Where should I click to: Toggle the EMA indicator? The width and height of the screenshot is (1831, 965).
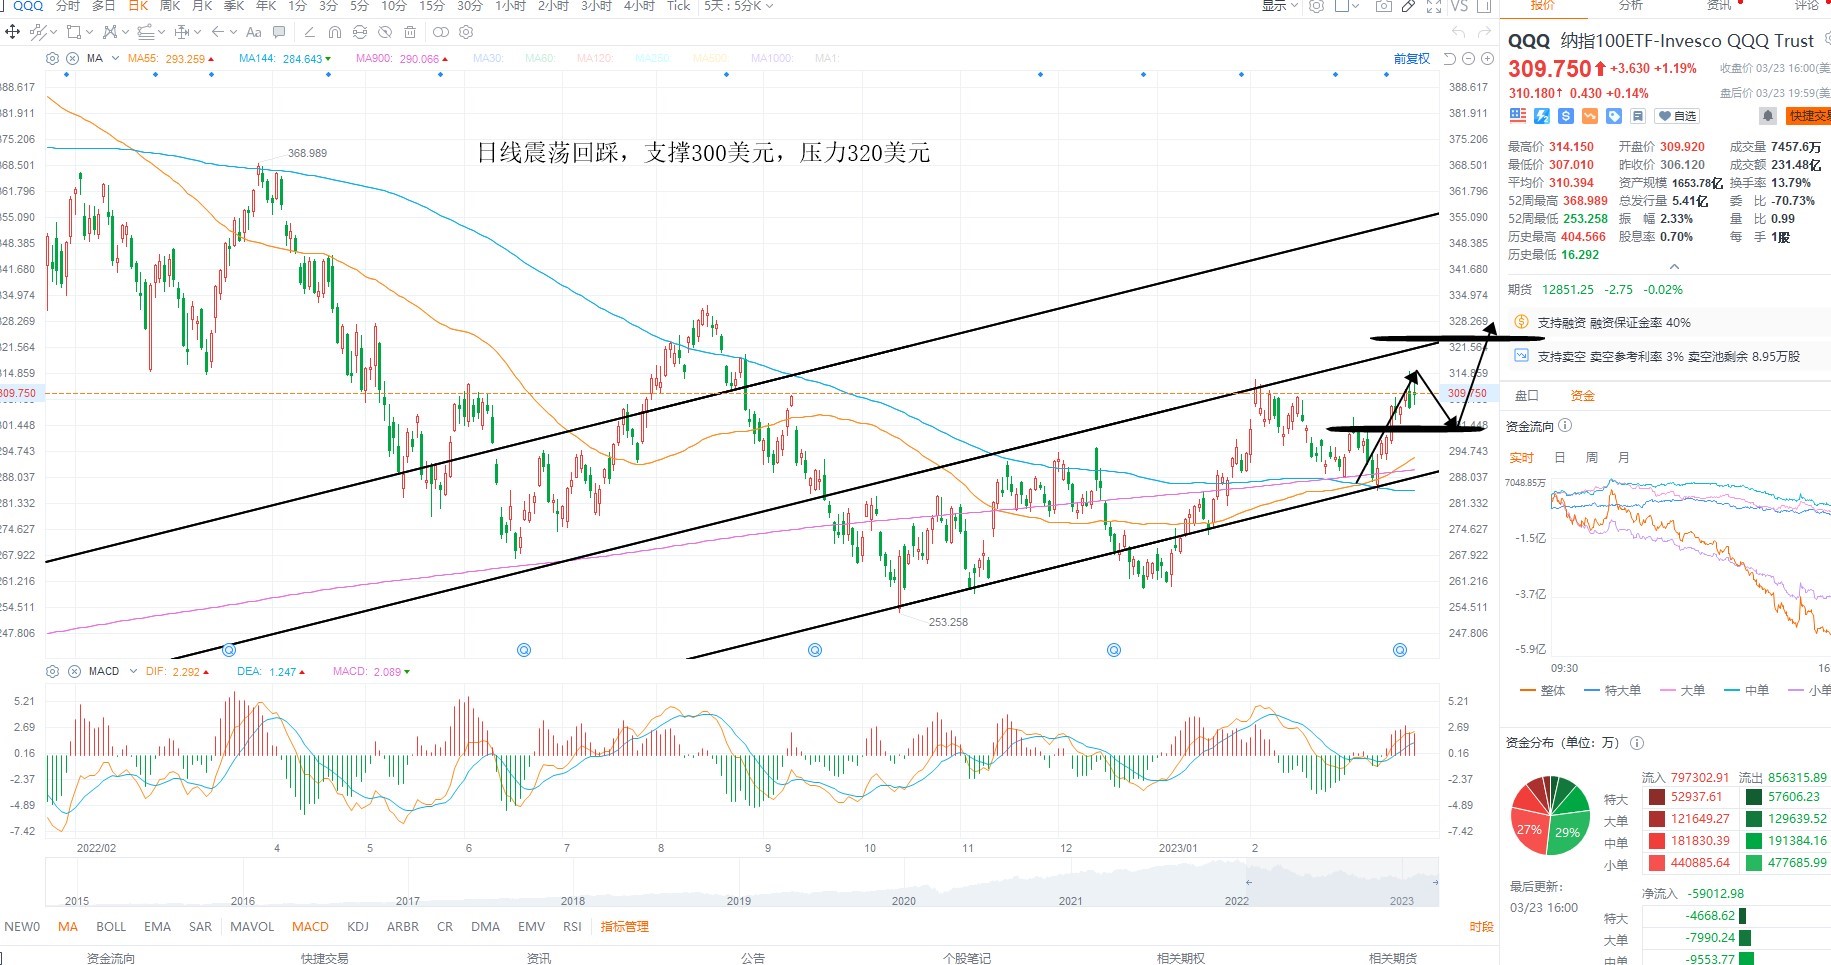pyautogui.click(x=157, y=926)
